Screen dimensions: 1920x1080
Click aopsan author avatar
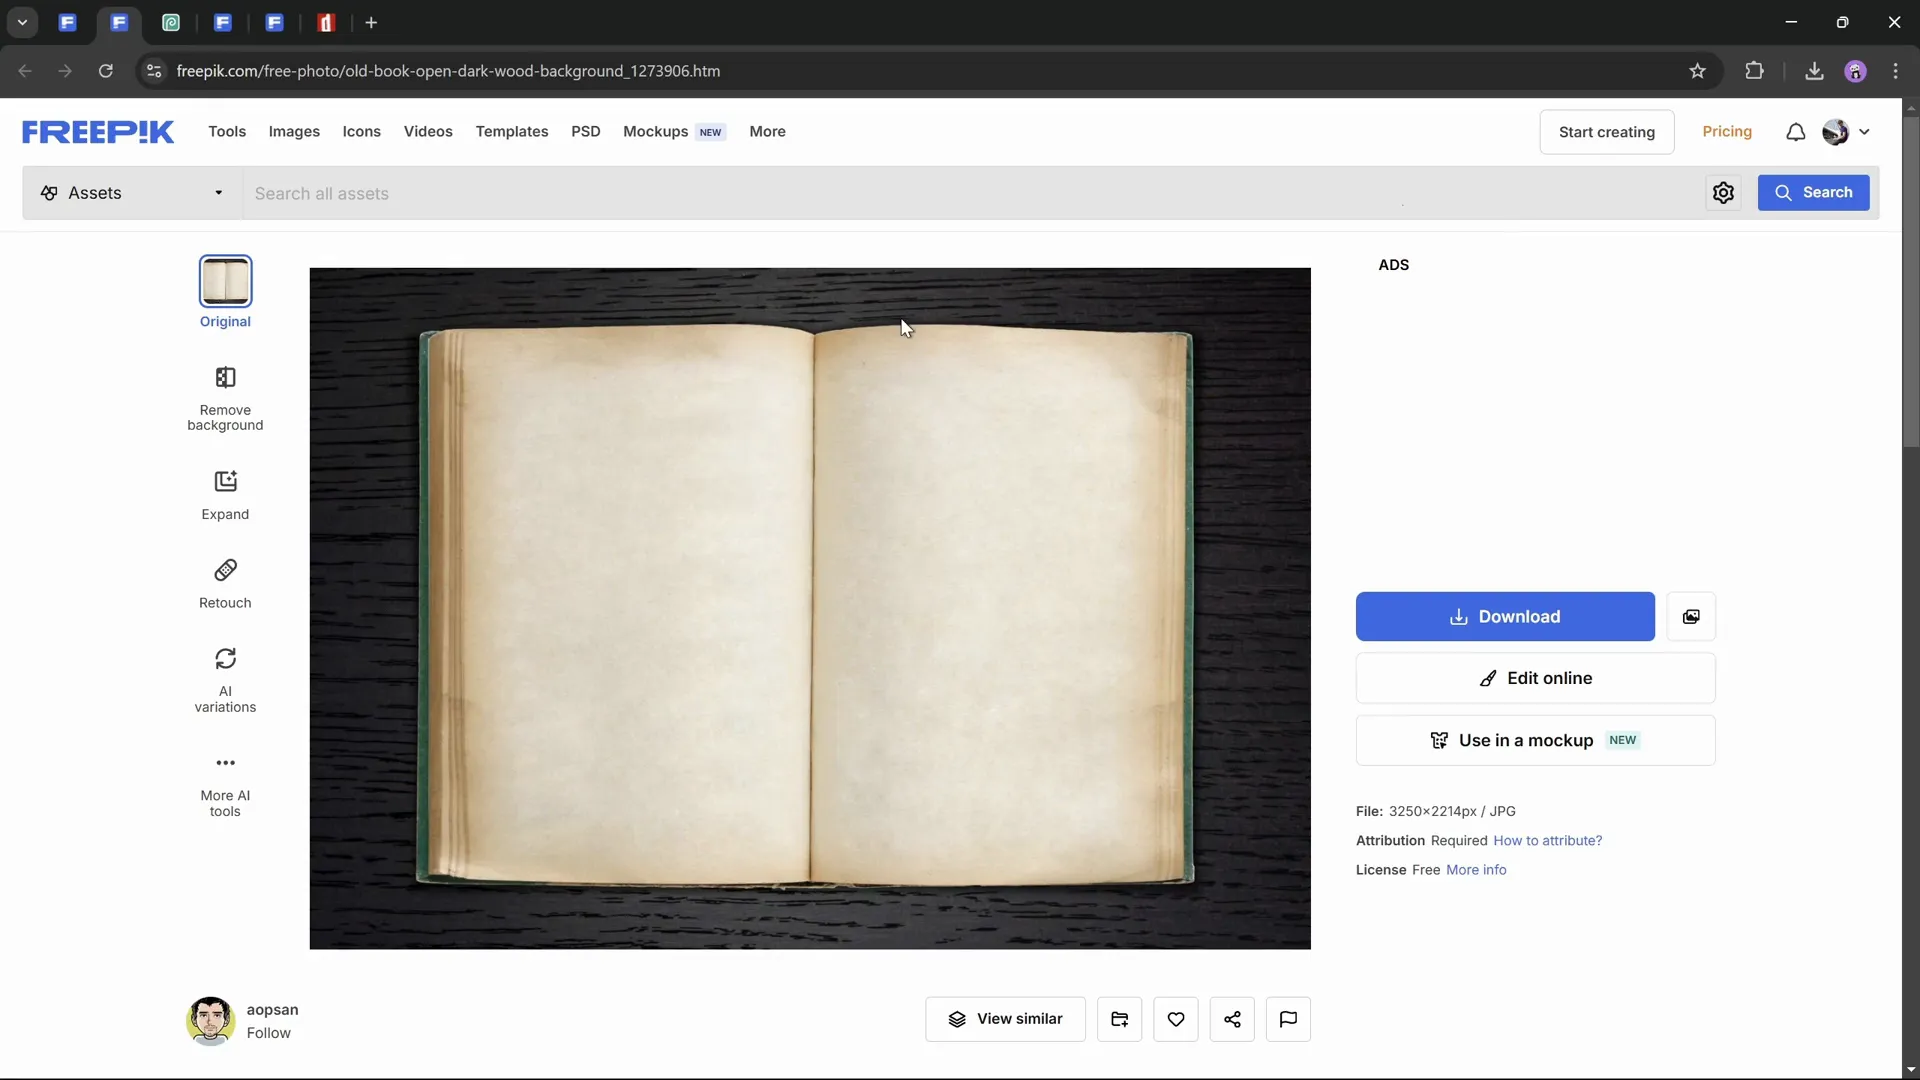coord(211,1021)
